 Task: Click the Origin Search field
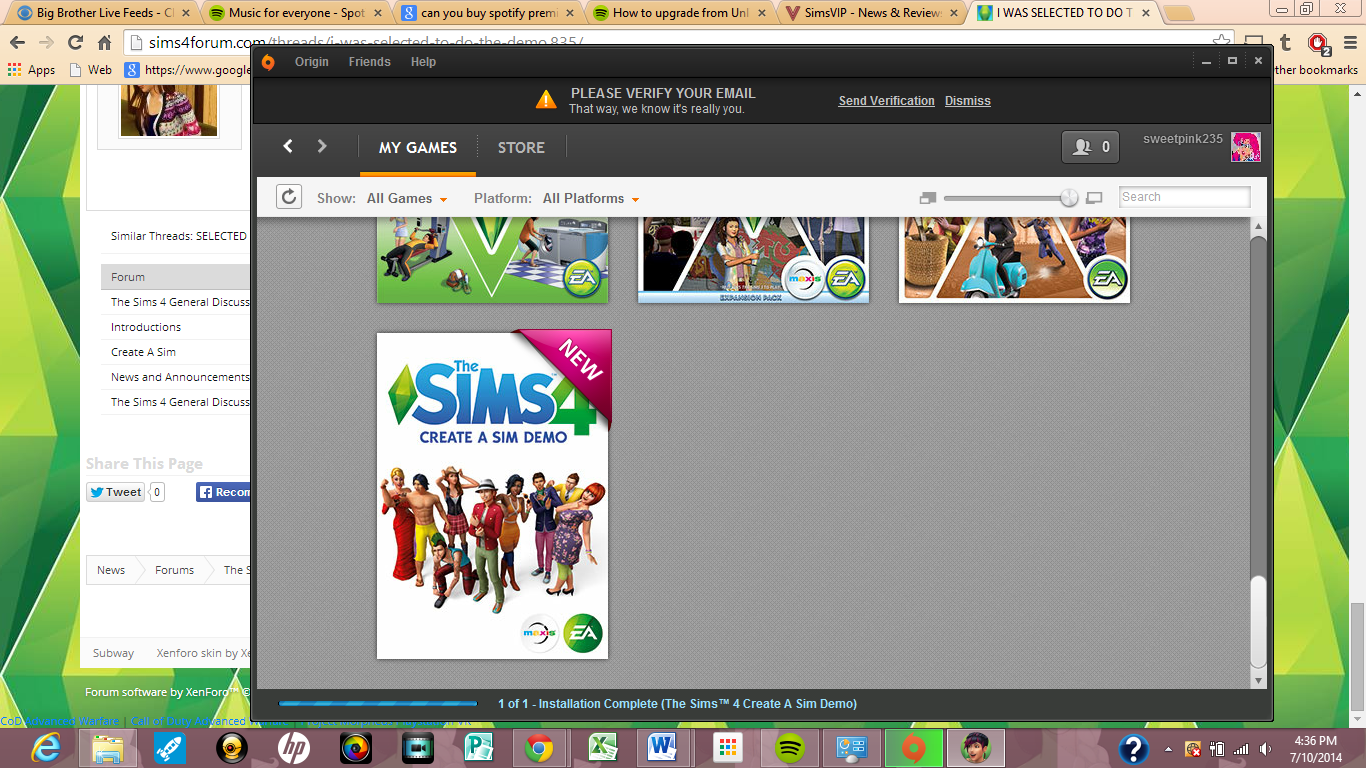point(1184,197)
